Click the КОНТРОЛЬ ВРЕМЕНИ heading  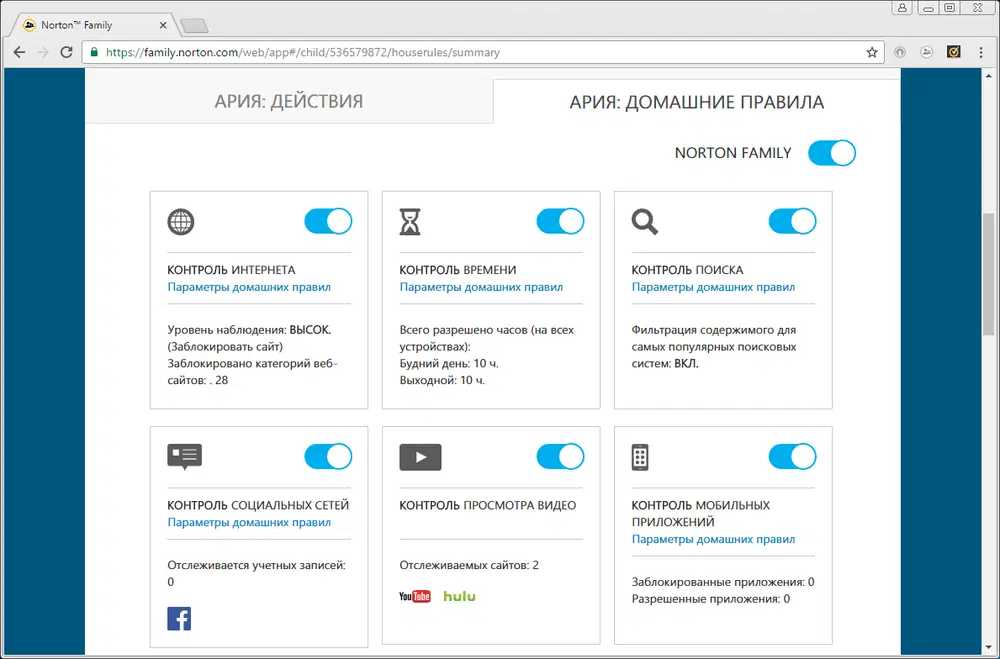pyautogui.click(x=458, y=270)
